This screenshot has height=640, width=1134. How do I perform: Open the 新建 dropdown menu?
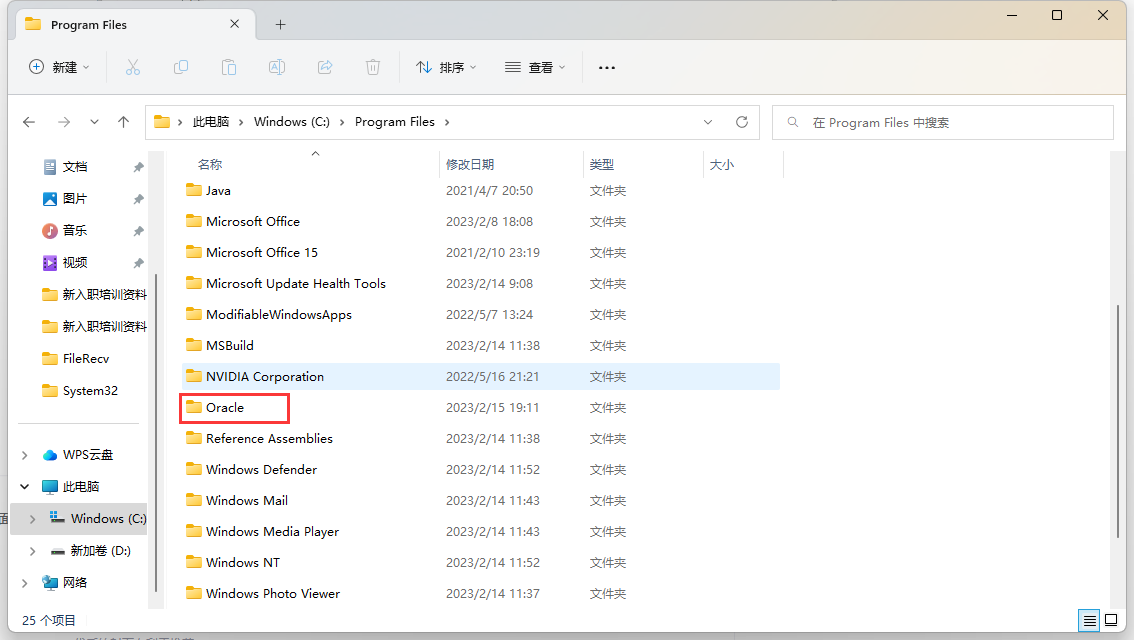[59, 67]
